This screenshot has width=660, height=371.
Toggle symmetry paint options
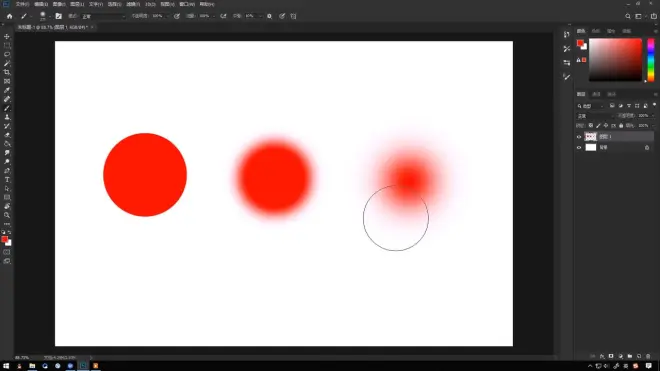tap(293, 16)
